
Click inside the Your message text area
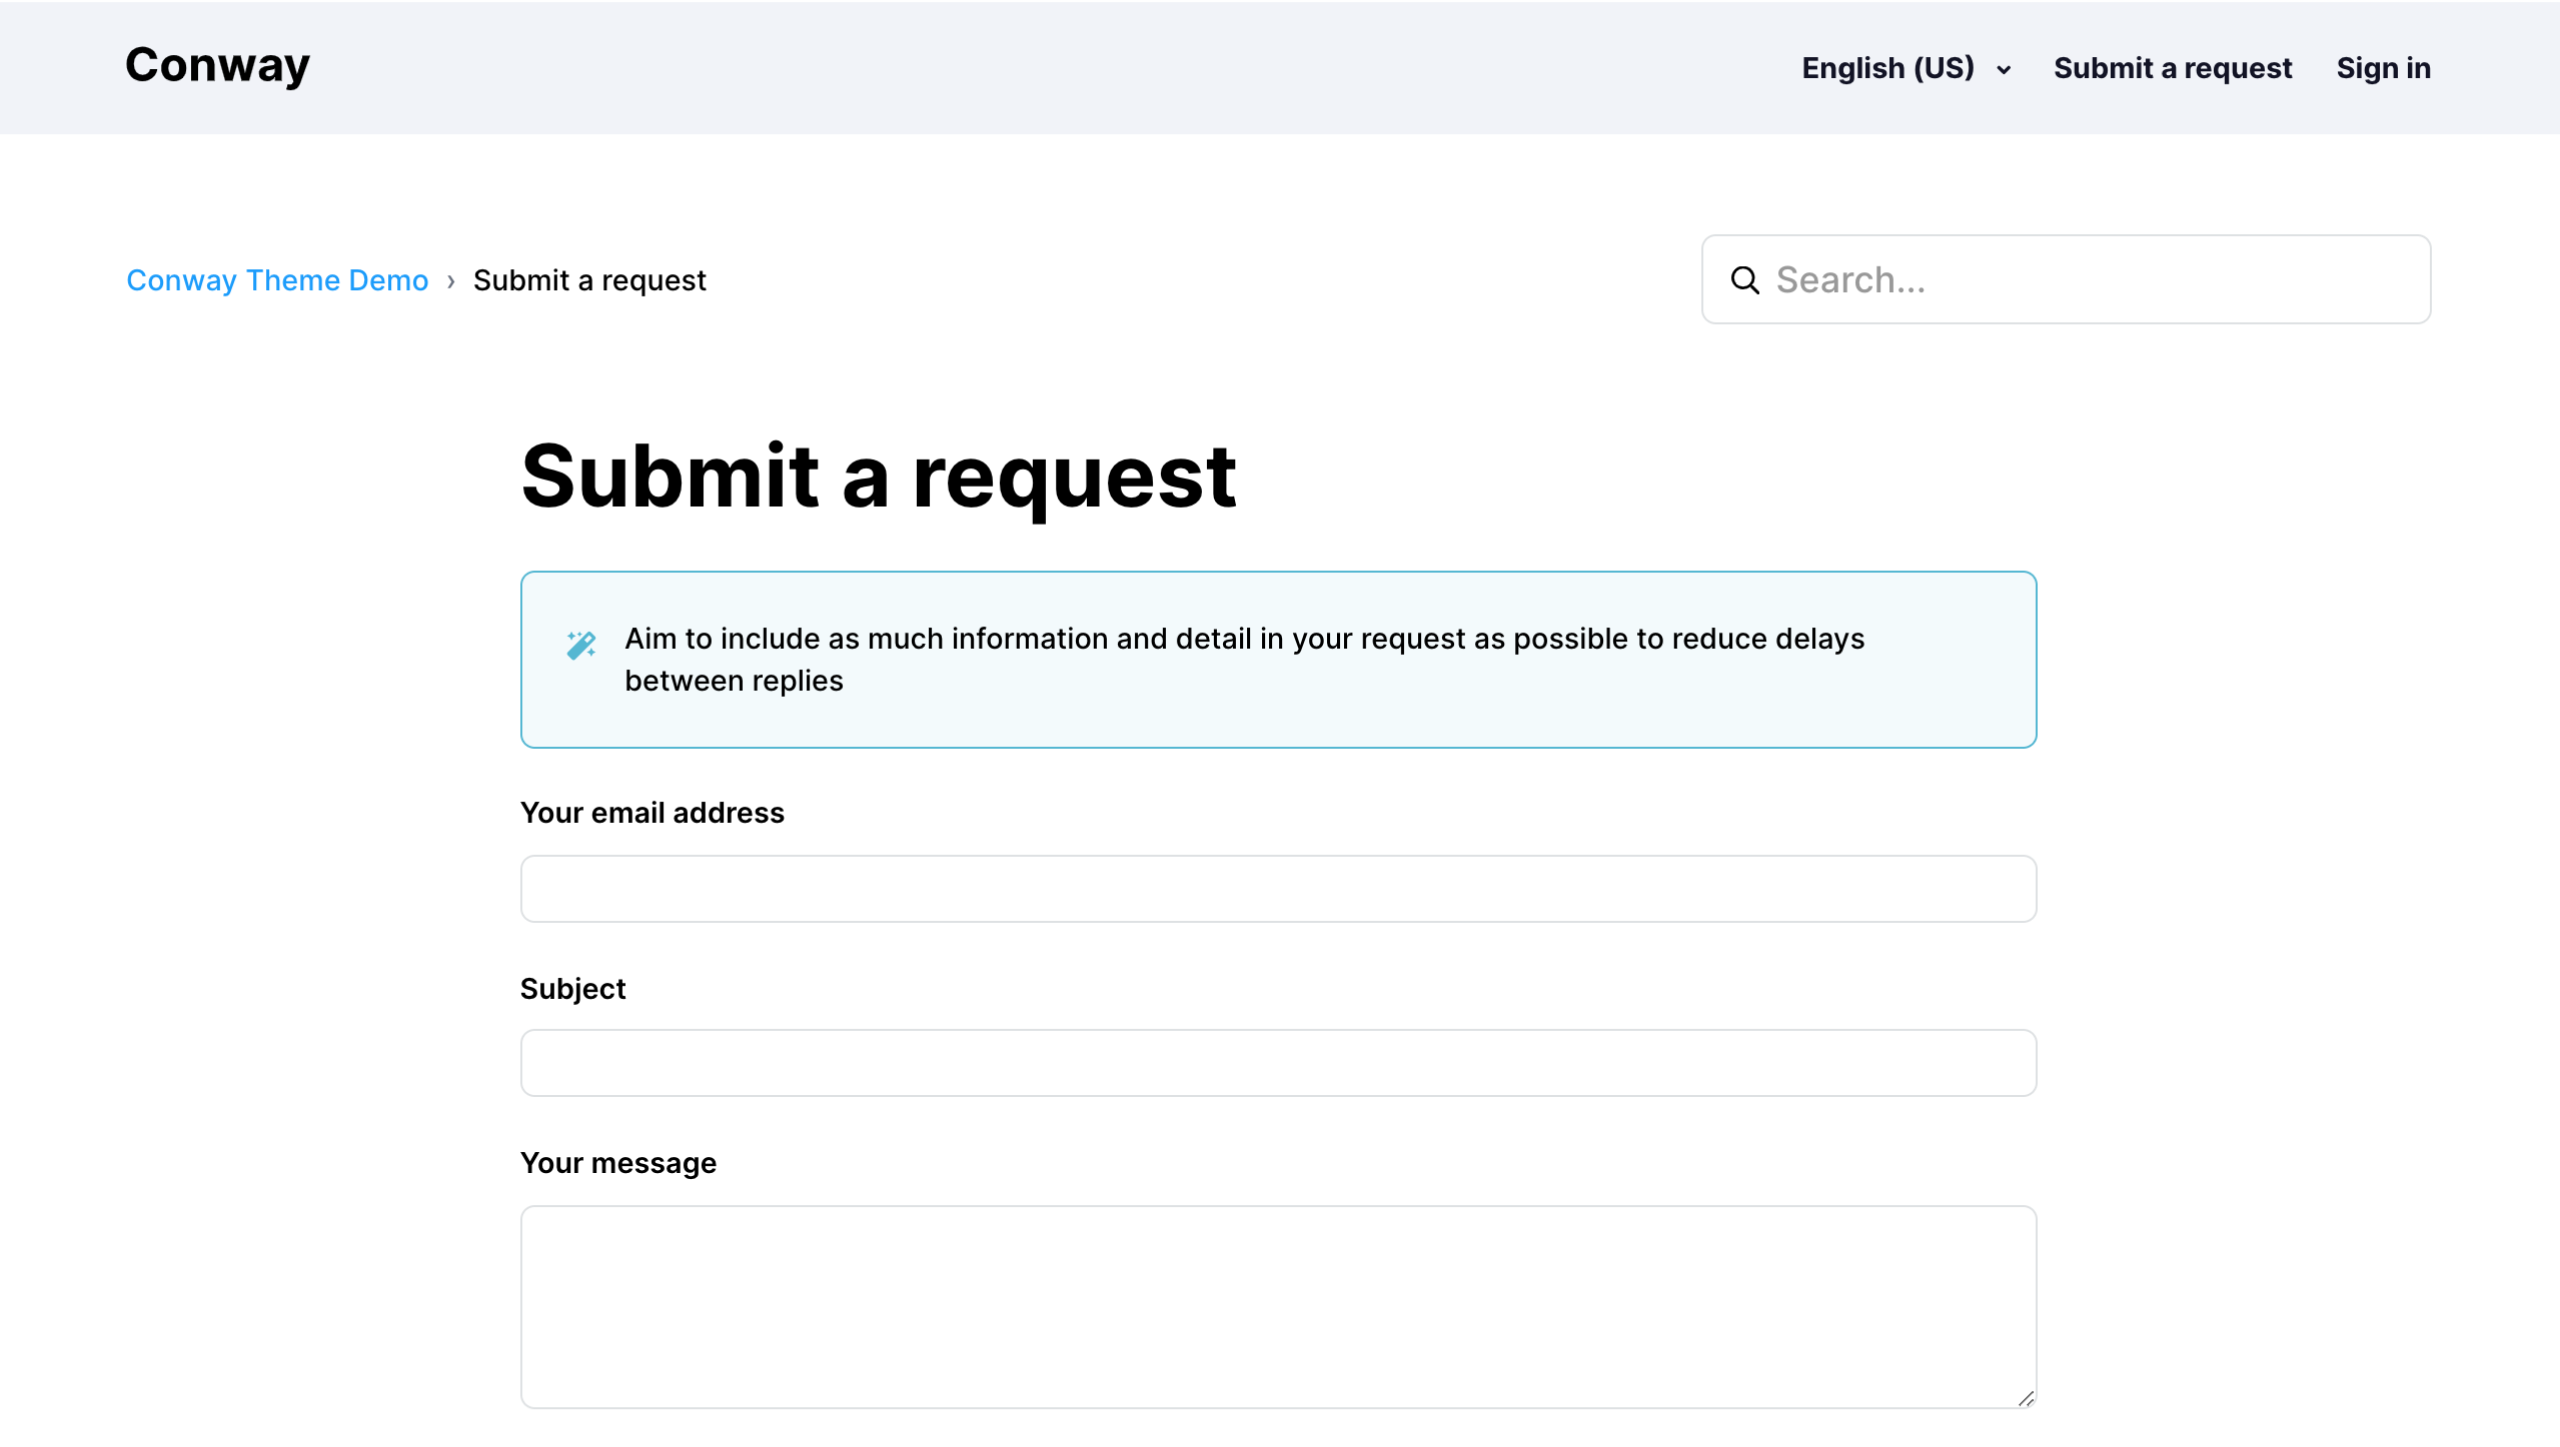click(1277, 1300)
